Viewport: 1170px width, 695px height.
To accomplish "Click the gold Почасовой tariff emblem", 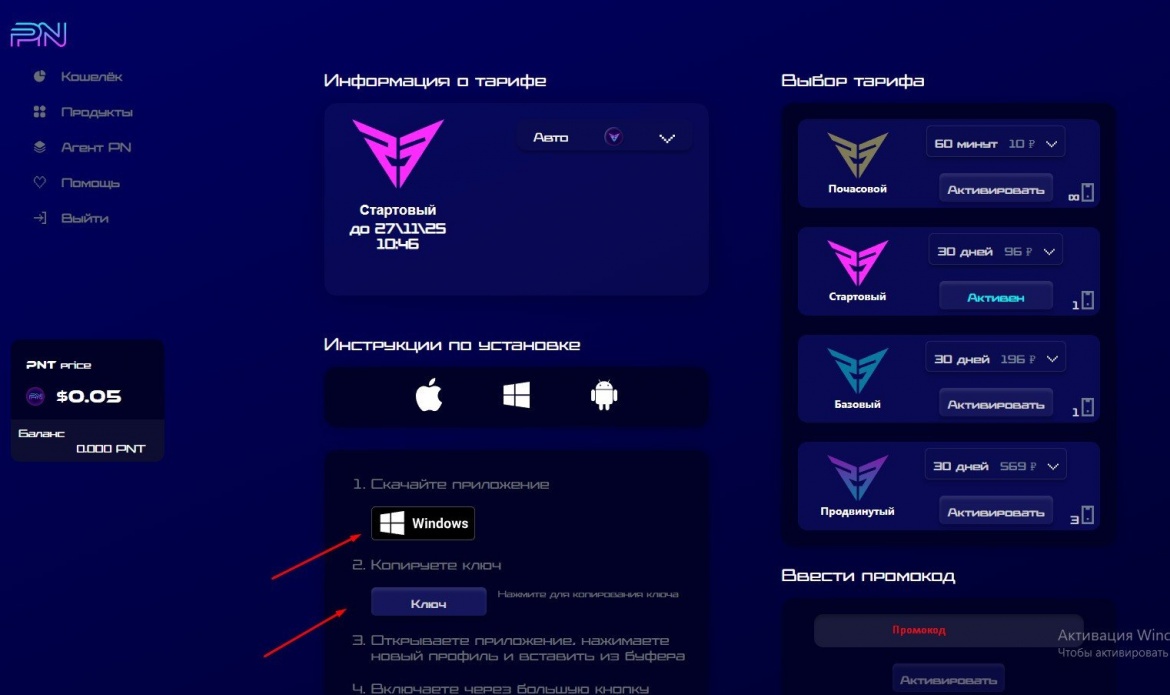I will [857, 155].
